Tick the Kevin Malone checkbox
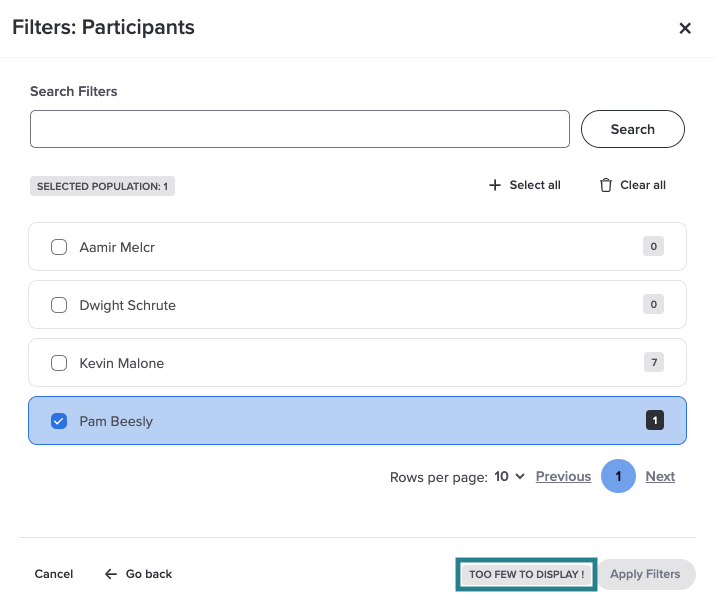The image size is (716, 609). pyautogui.click(x=59, y=363)
